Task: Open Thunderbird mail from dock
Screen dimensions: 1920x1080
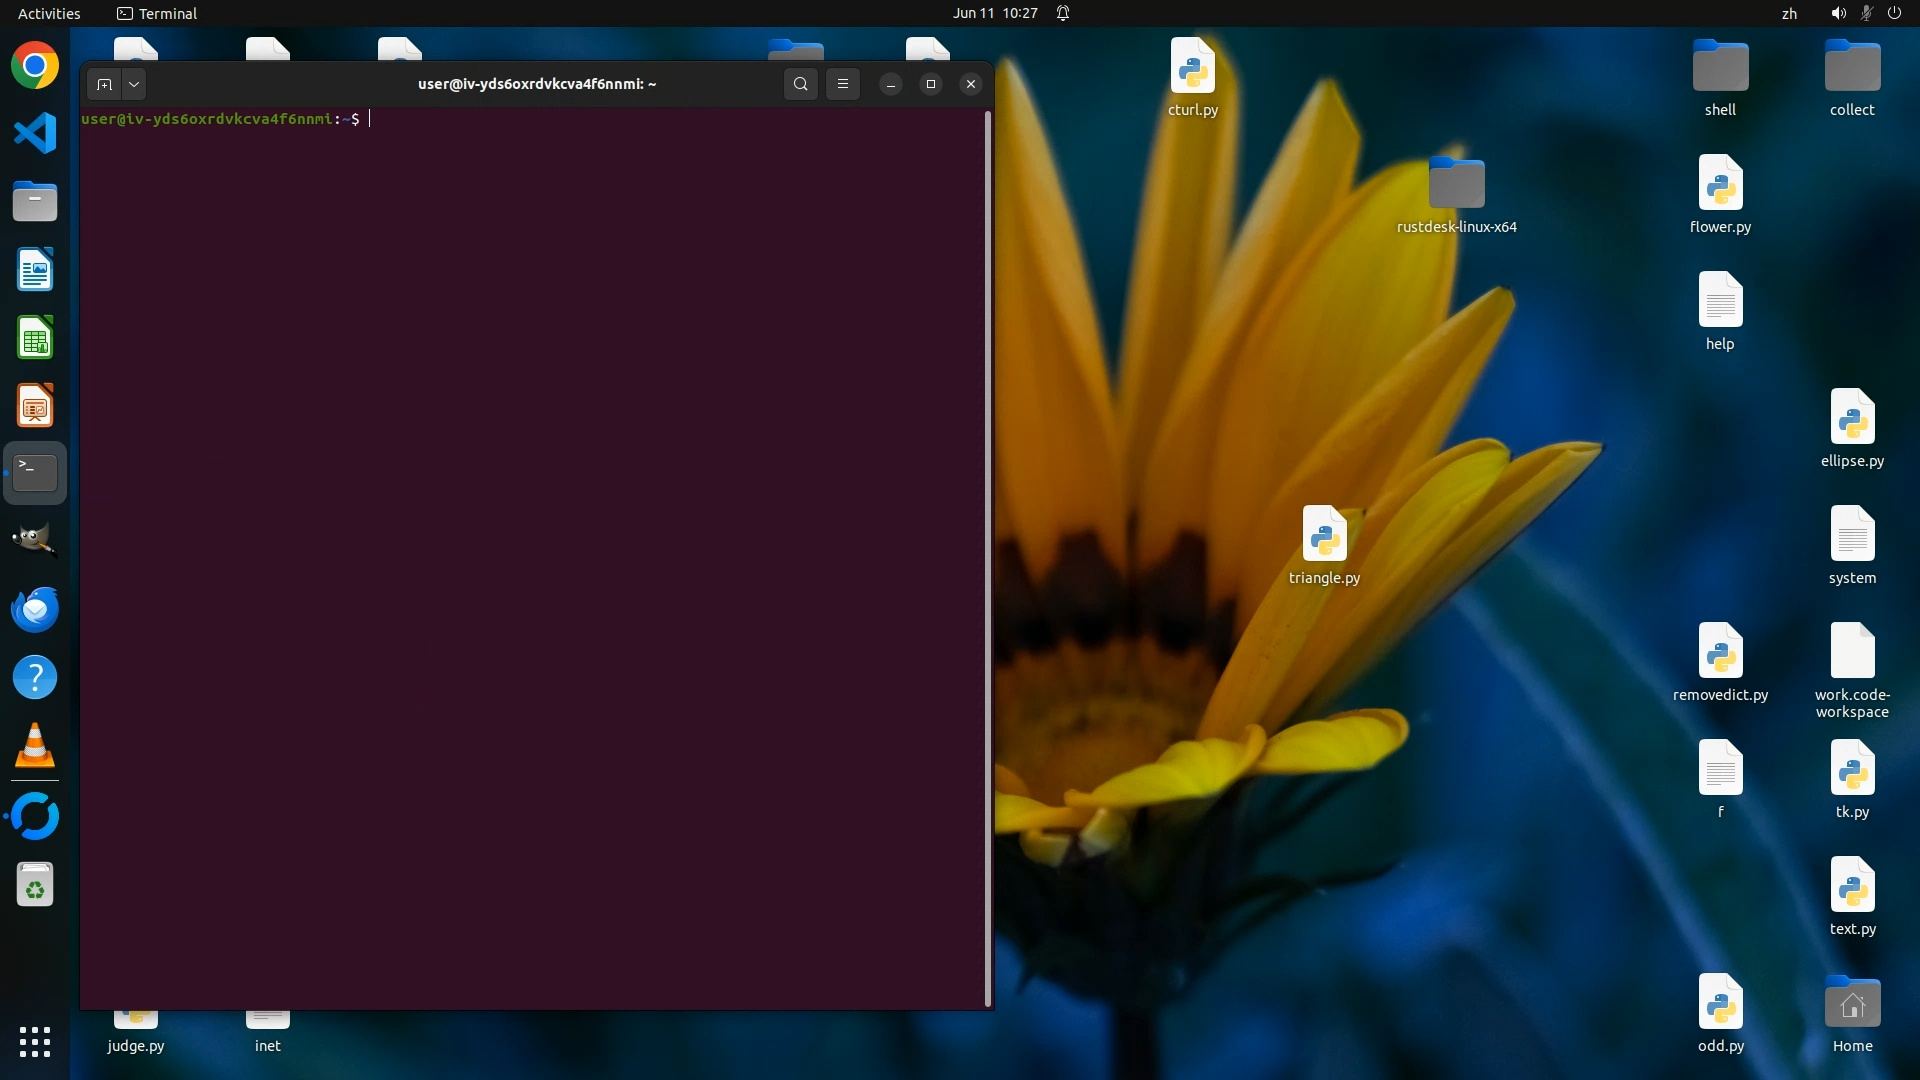Action: tap(35, 609)
